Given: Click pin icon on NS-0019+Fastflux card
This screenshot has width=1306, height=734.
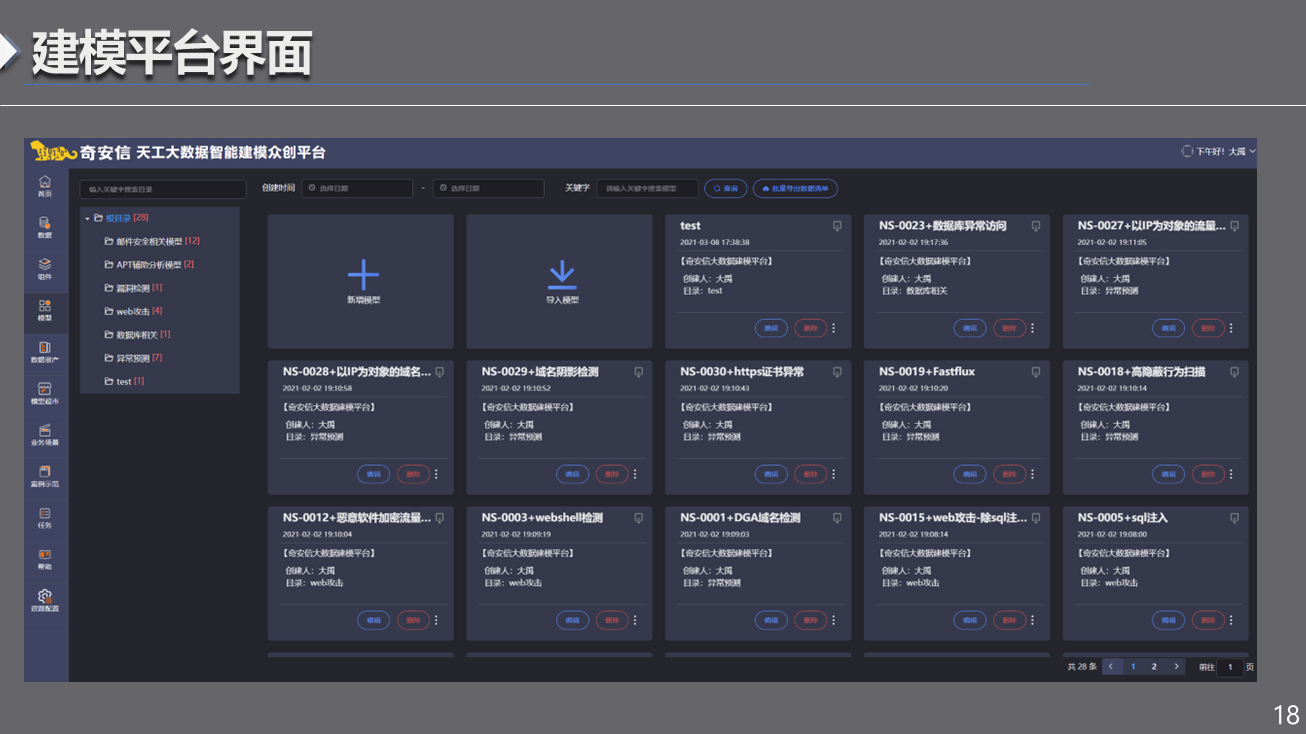Looking at the screenshot, I should click(x=1036, y=372).
